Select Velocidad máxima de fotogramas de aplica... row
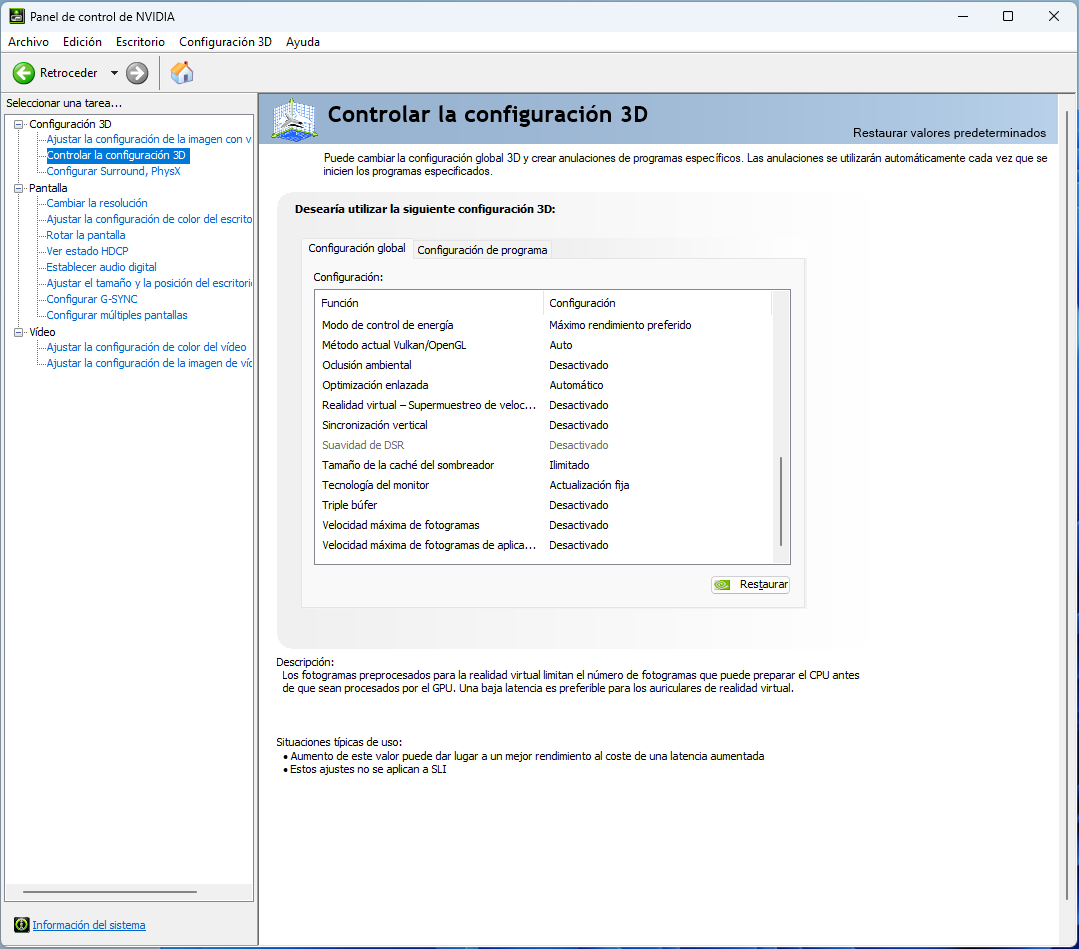Screen dimensions: 1079x949 (544, 545)
